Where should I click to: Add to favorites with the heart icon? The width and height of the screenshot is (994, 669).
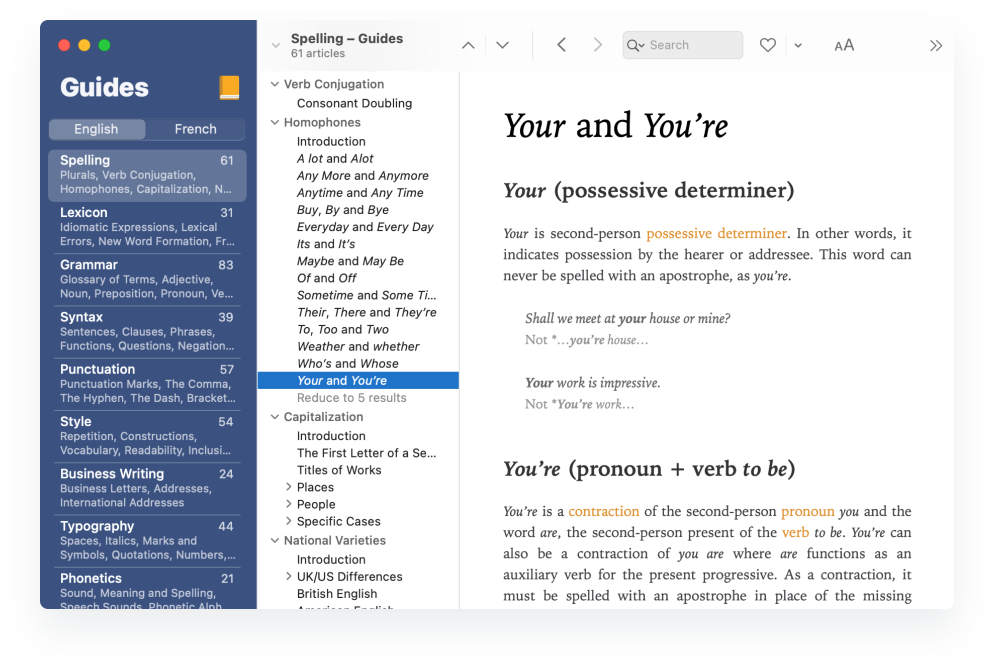[767, 45]
